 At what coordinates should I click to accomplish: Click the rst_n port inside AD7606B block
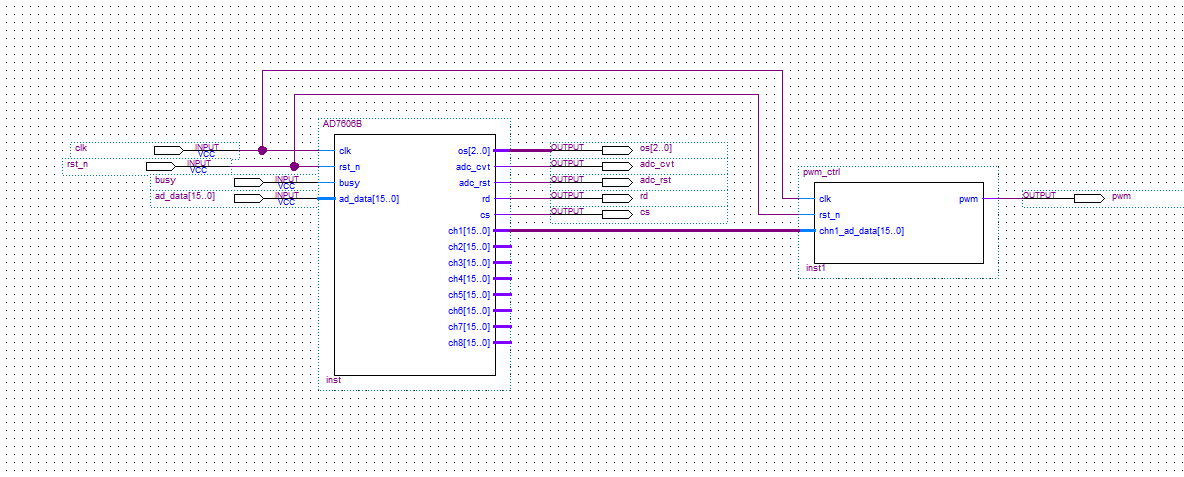tap(350, 166)
